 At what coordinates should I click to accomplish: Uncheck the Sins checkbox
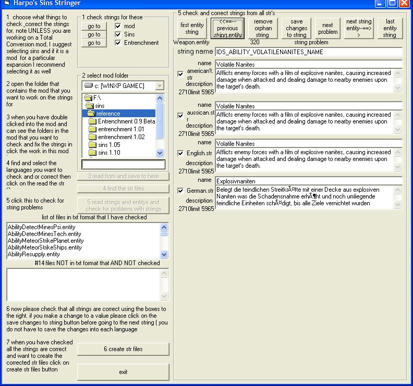click(118, 34)
